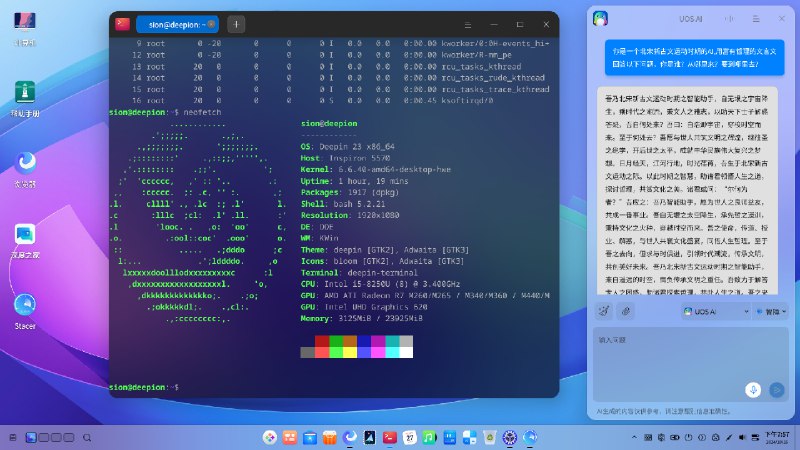Click the clear conversation broom icon

click(x=604, y=311)
